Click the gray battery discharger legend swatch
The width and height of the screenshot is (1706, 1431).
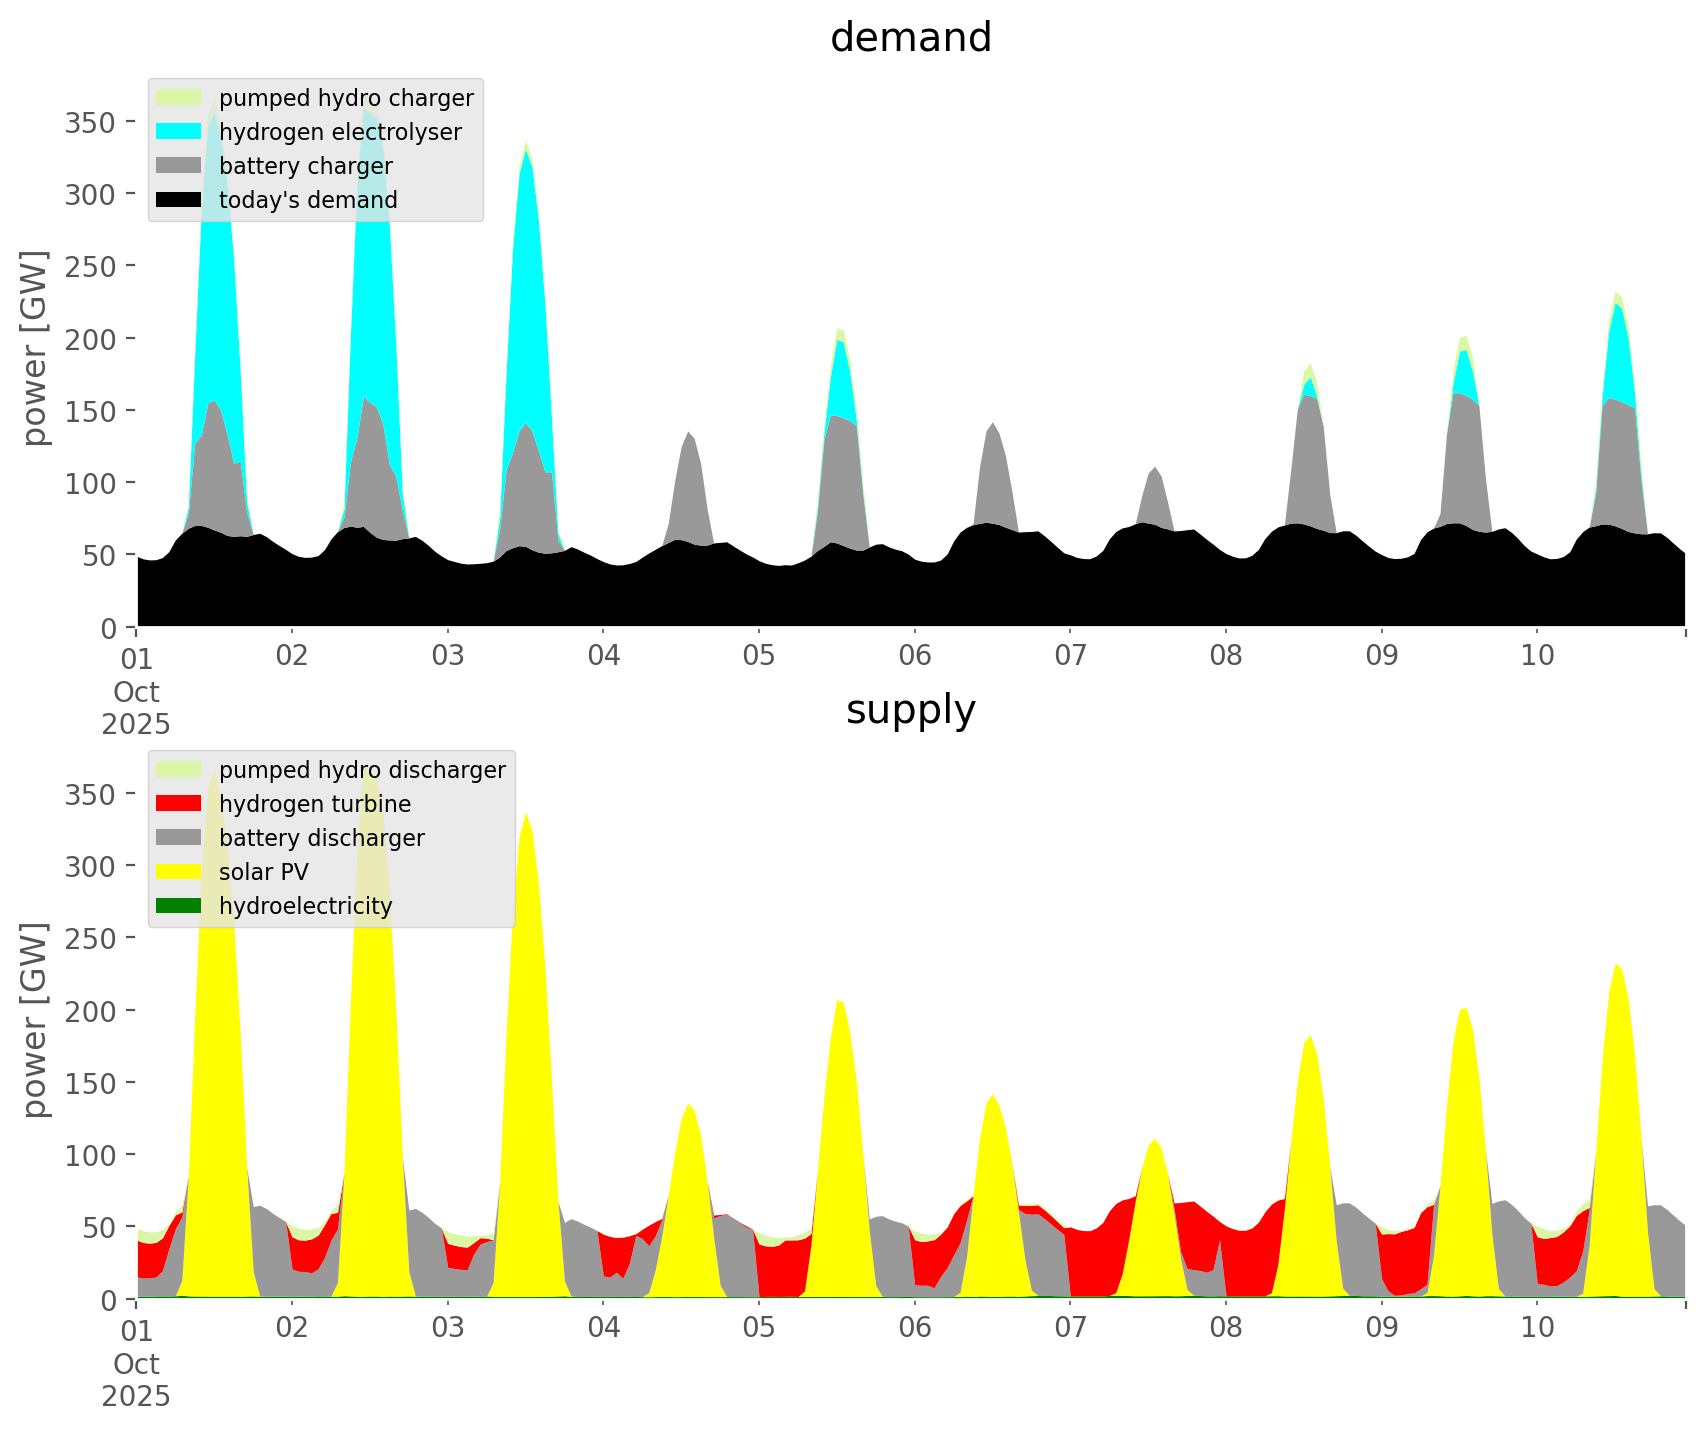(179, 838)
